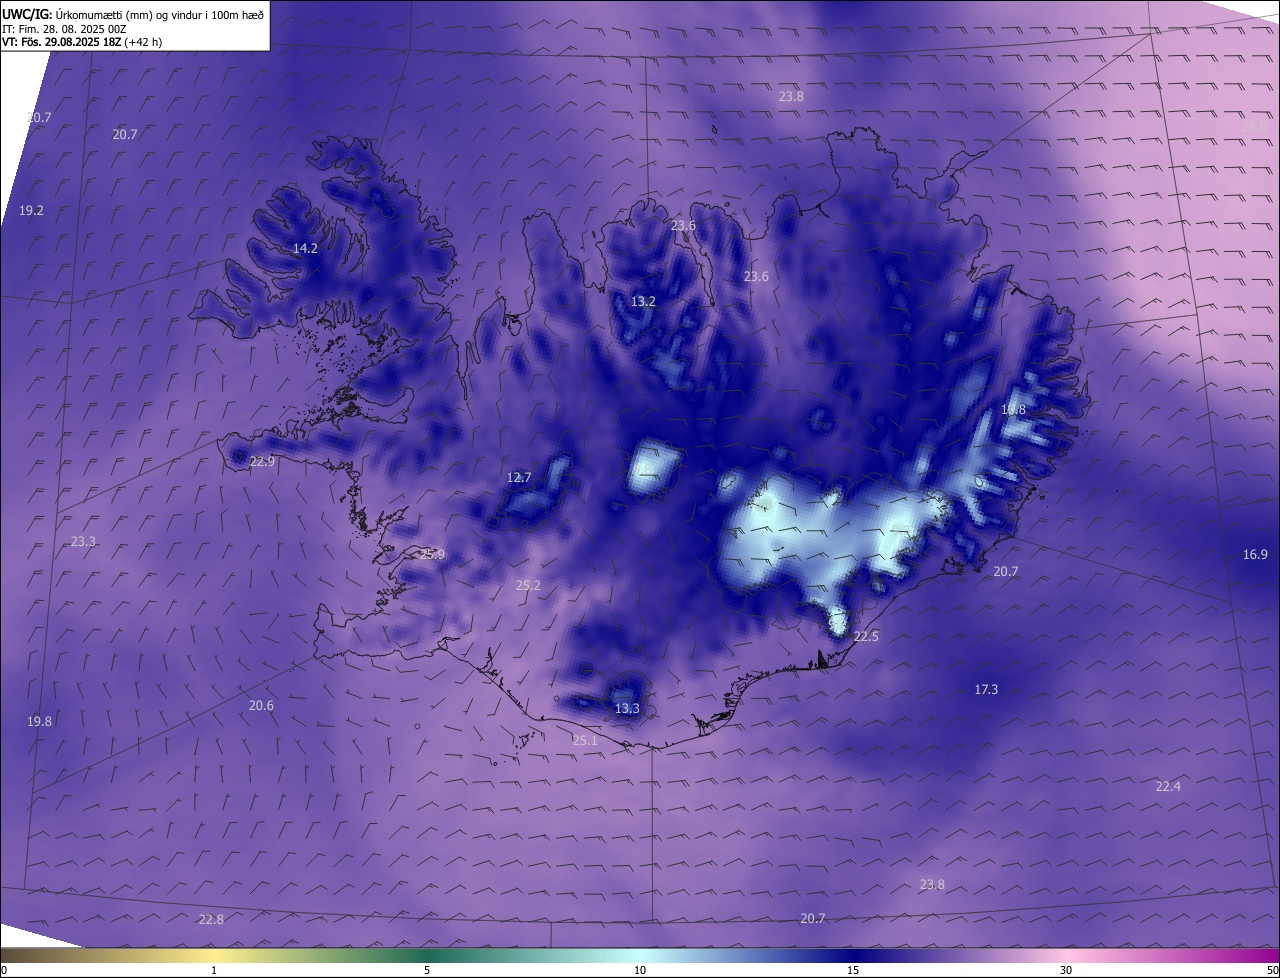Click the 19.2 value label
This screenshot has width=1280, height=978.
tap(32, 211)
